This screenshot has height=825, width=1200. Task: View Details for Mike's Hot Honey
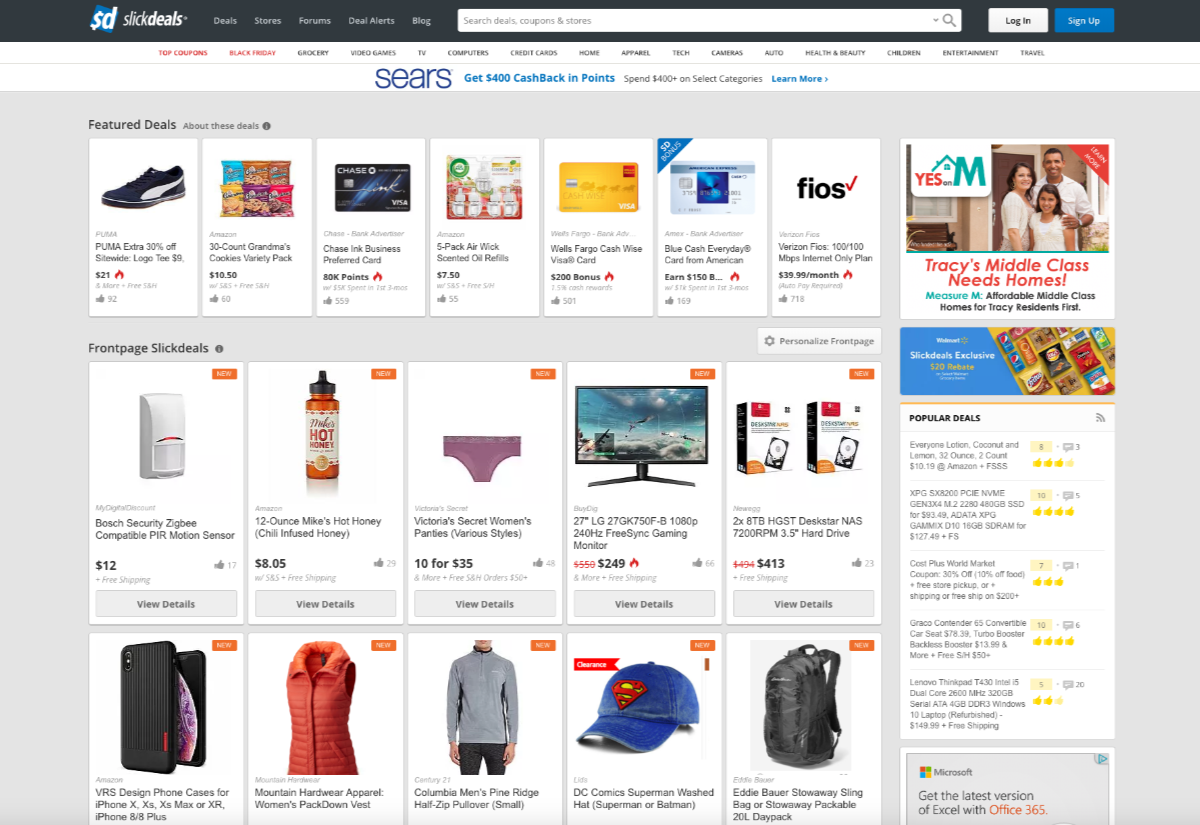(x=325, y=604)
